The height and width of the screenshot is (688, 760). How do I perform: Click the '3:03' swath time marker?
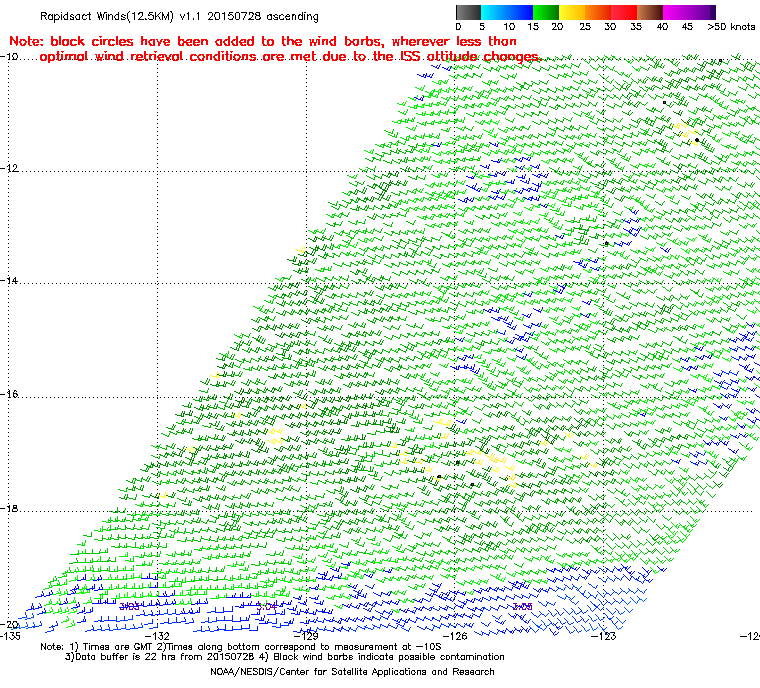[129, 607]
